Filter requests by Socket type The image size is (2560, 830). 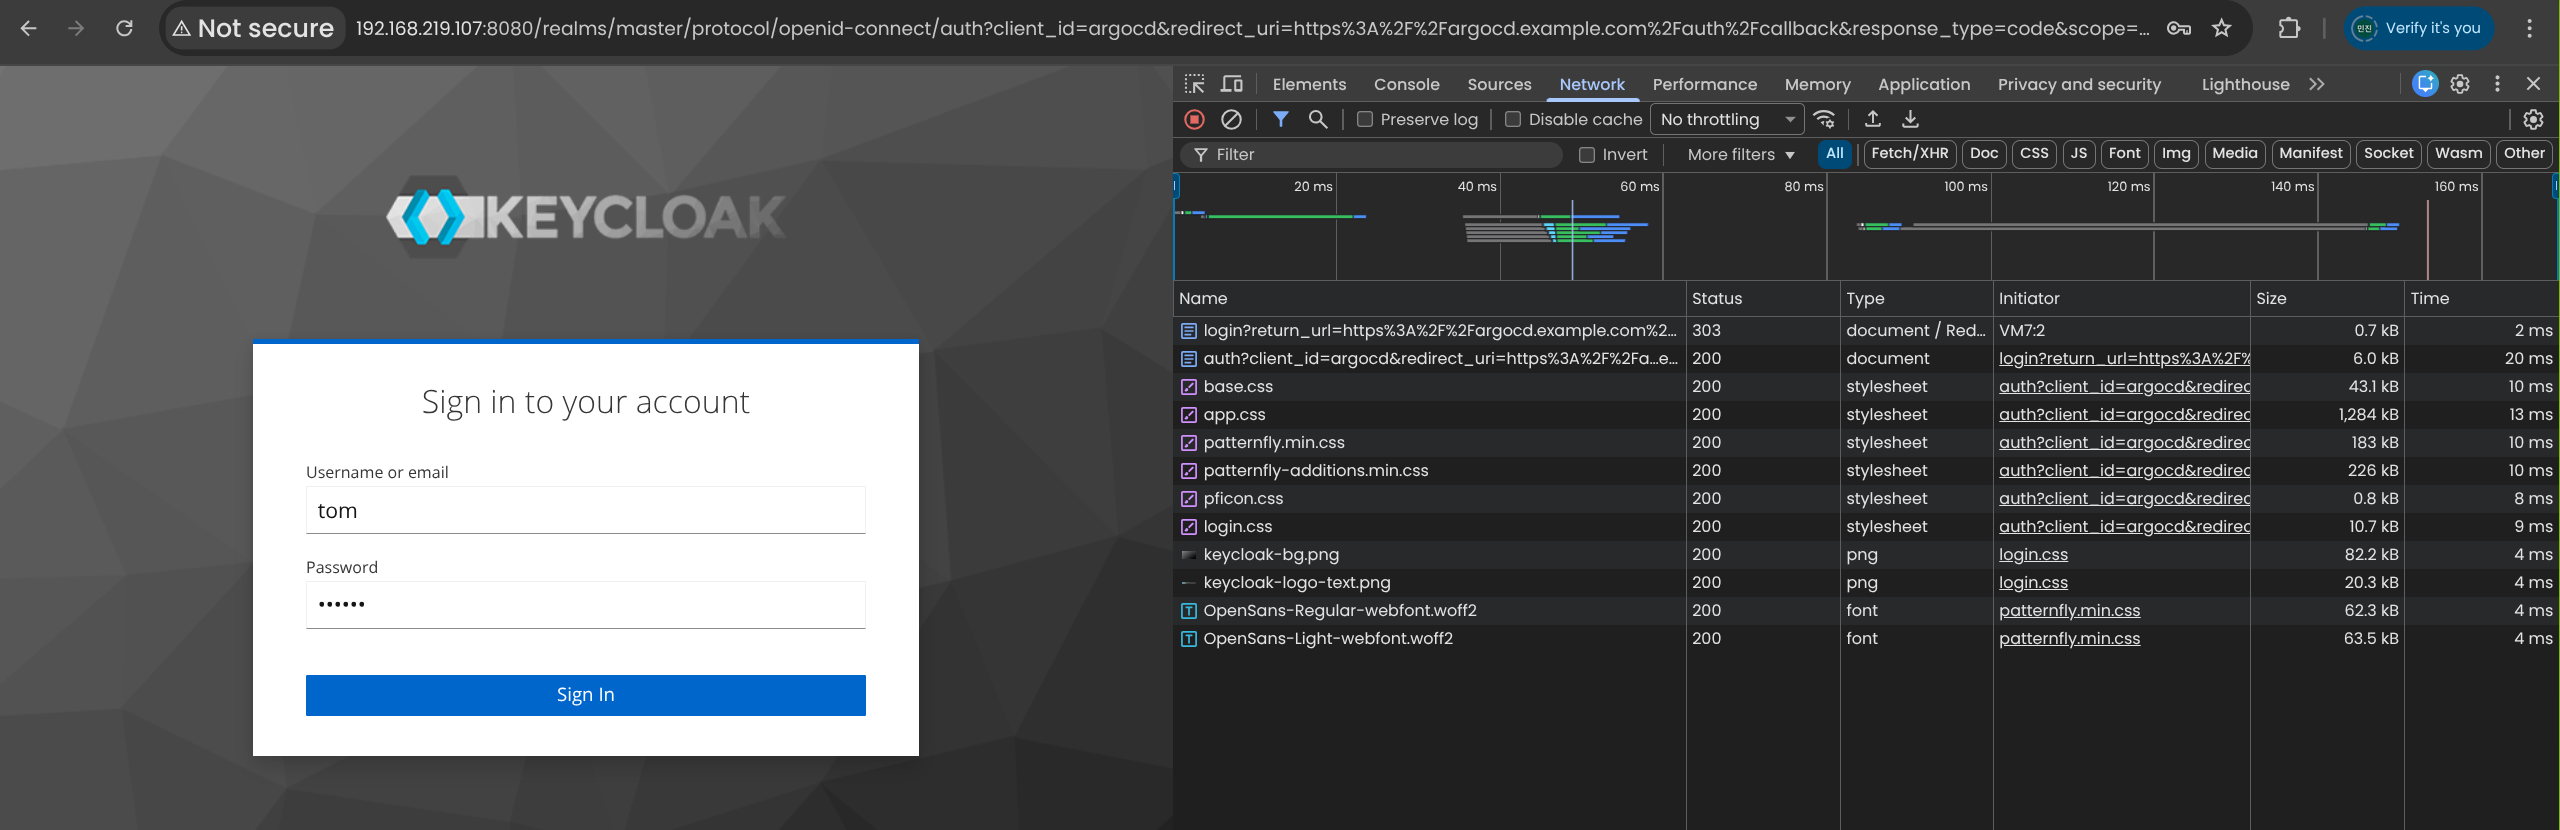coord(2388,153)
